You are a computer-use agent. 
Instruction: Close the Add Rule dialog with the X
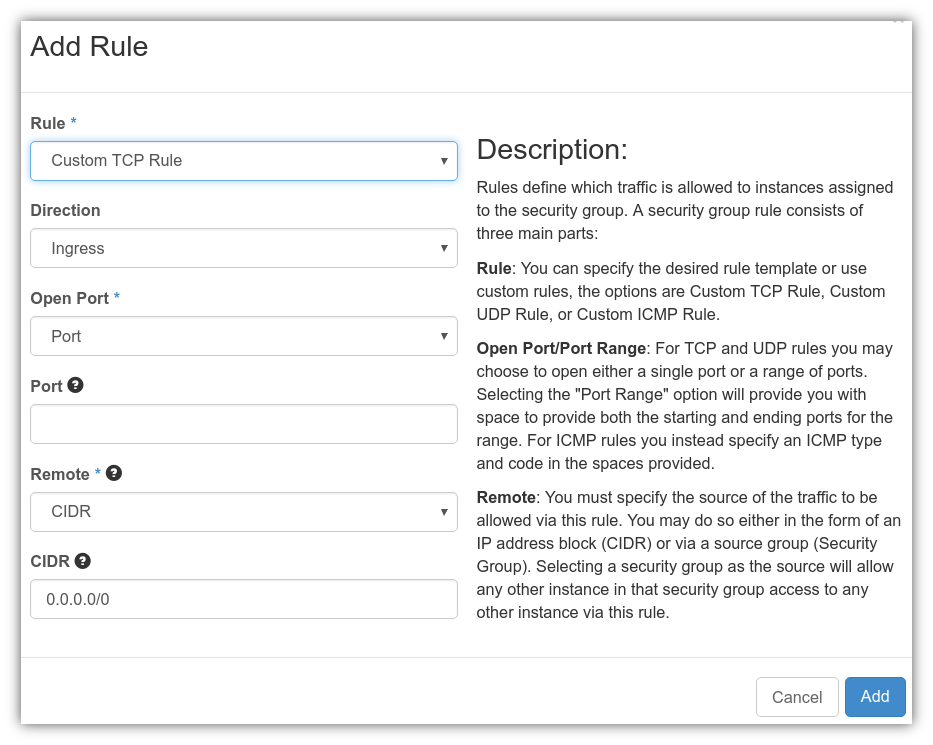(x=897, y=21)
